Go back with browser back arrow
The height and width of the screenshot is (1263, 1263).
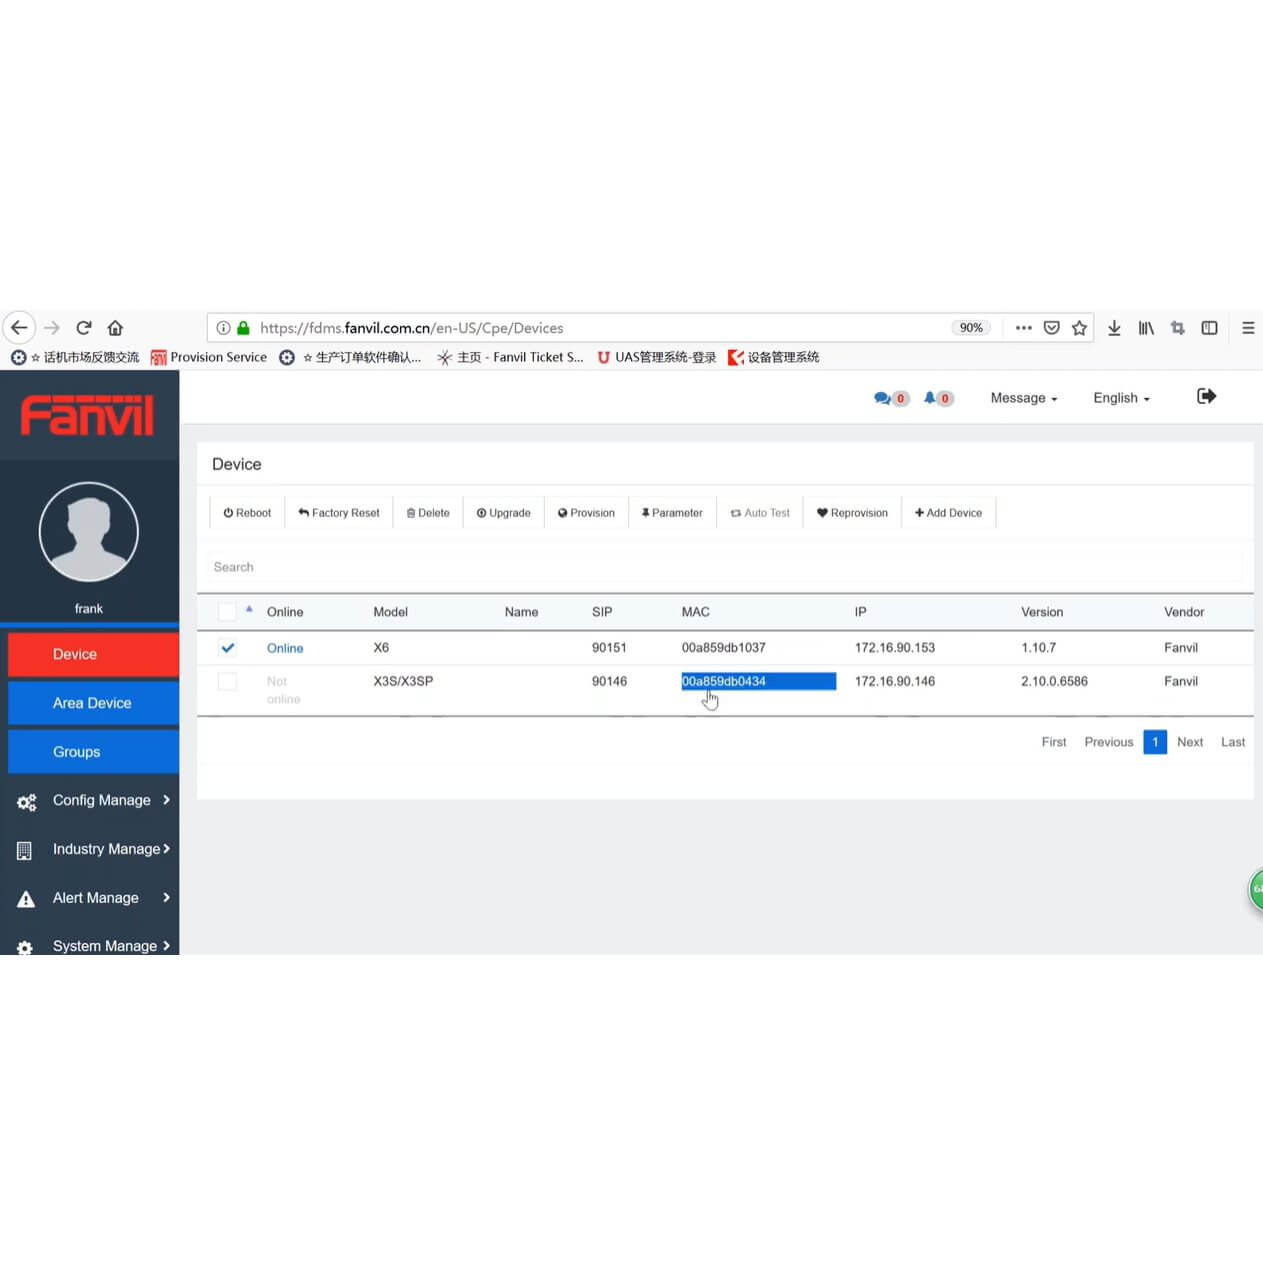19,328
